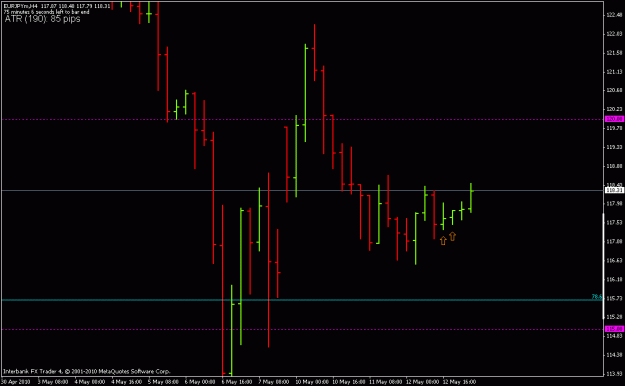Click the 116.18 value on price scale
The width and height of the screenshot is (625, 386).
[614, 279]
